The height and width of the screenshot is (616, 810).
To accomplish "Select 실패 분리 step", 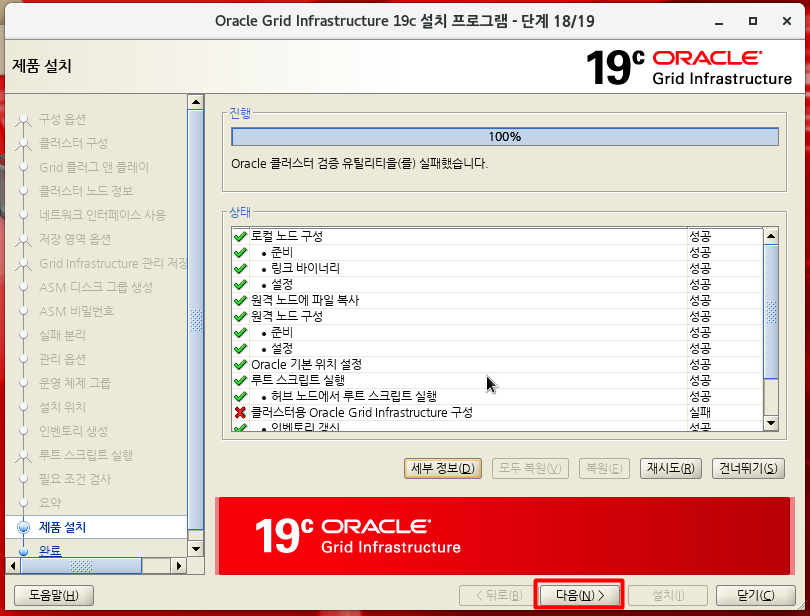I will [x=63, y=335].
